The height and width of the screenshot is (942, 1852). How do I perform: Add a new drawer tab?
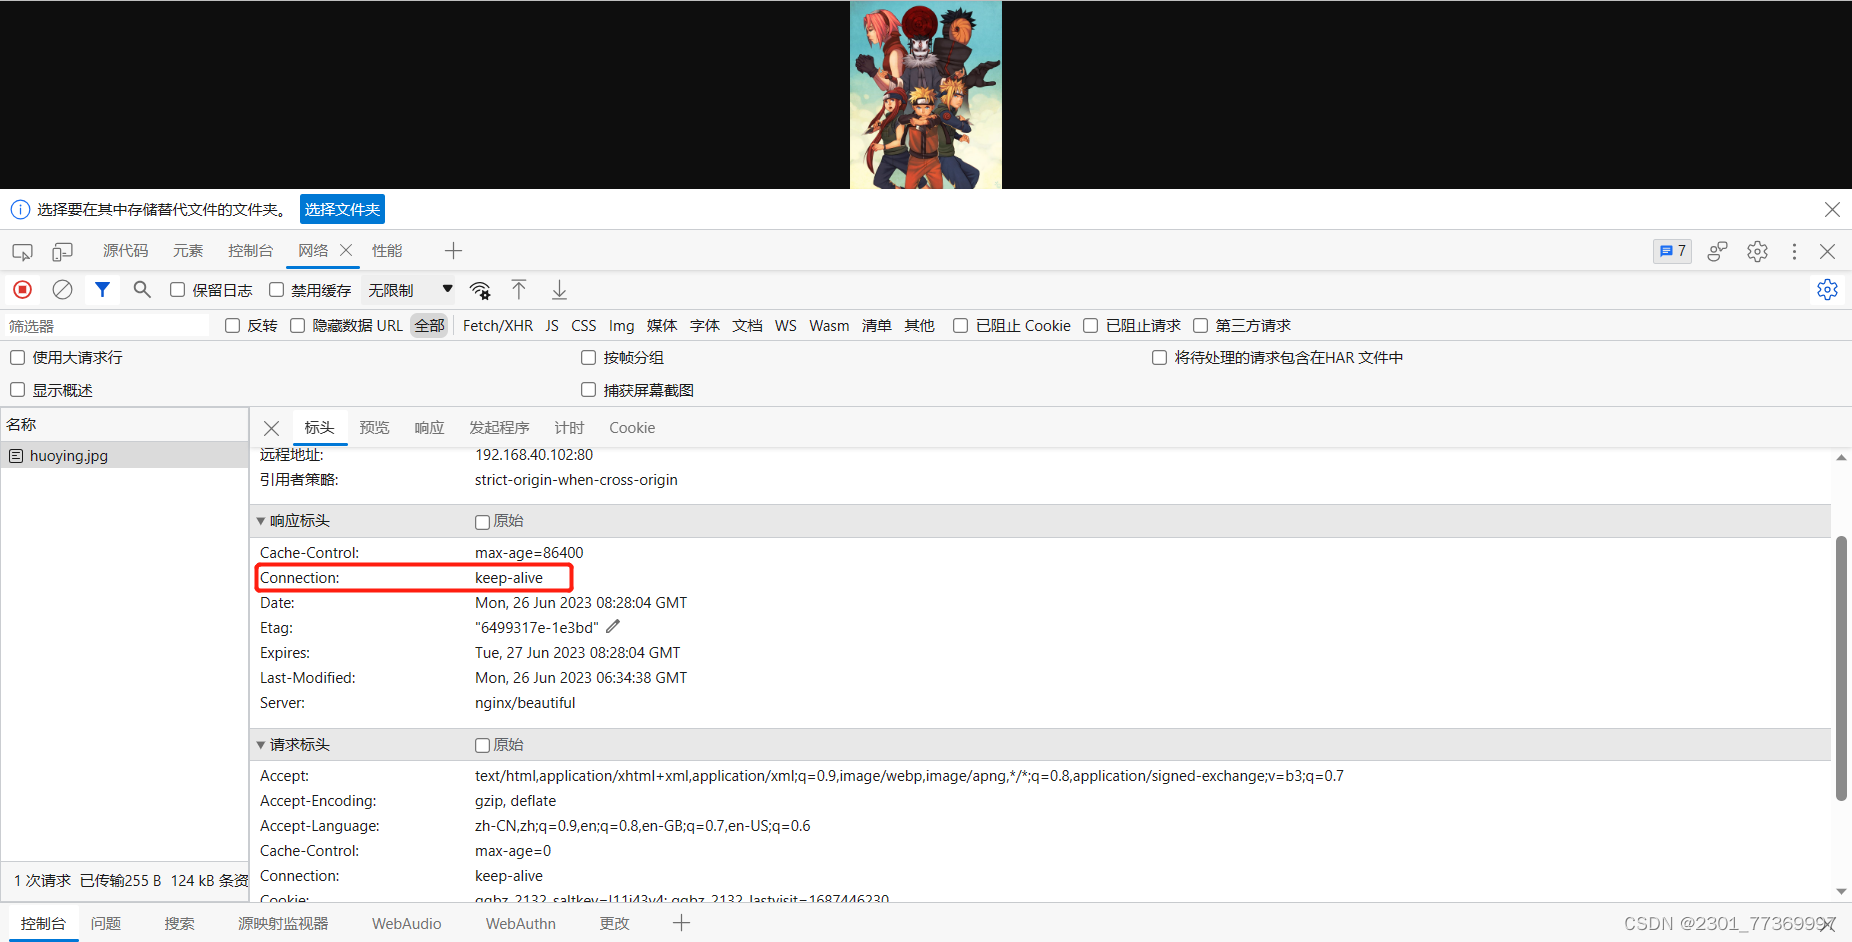point(681,923)
